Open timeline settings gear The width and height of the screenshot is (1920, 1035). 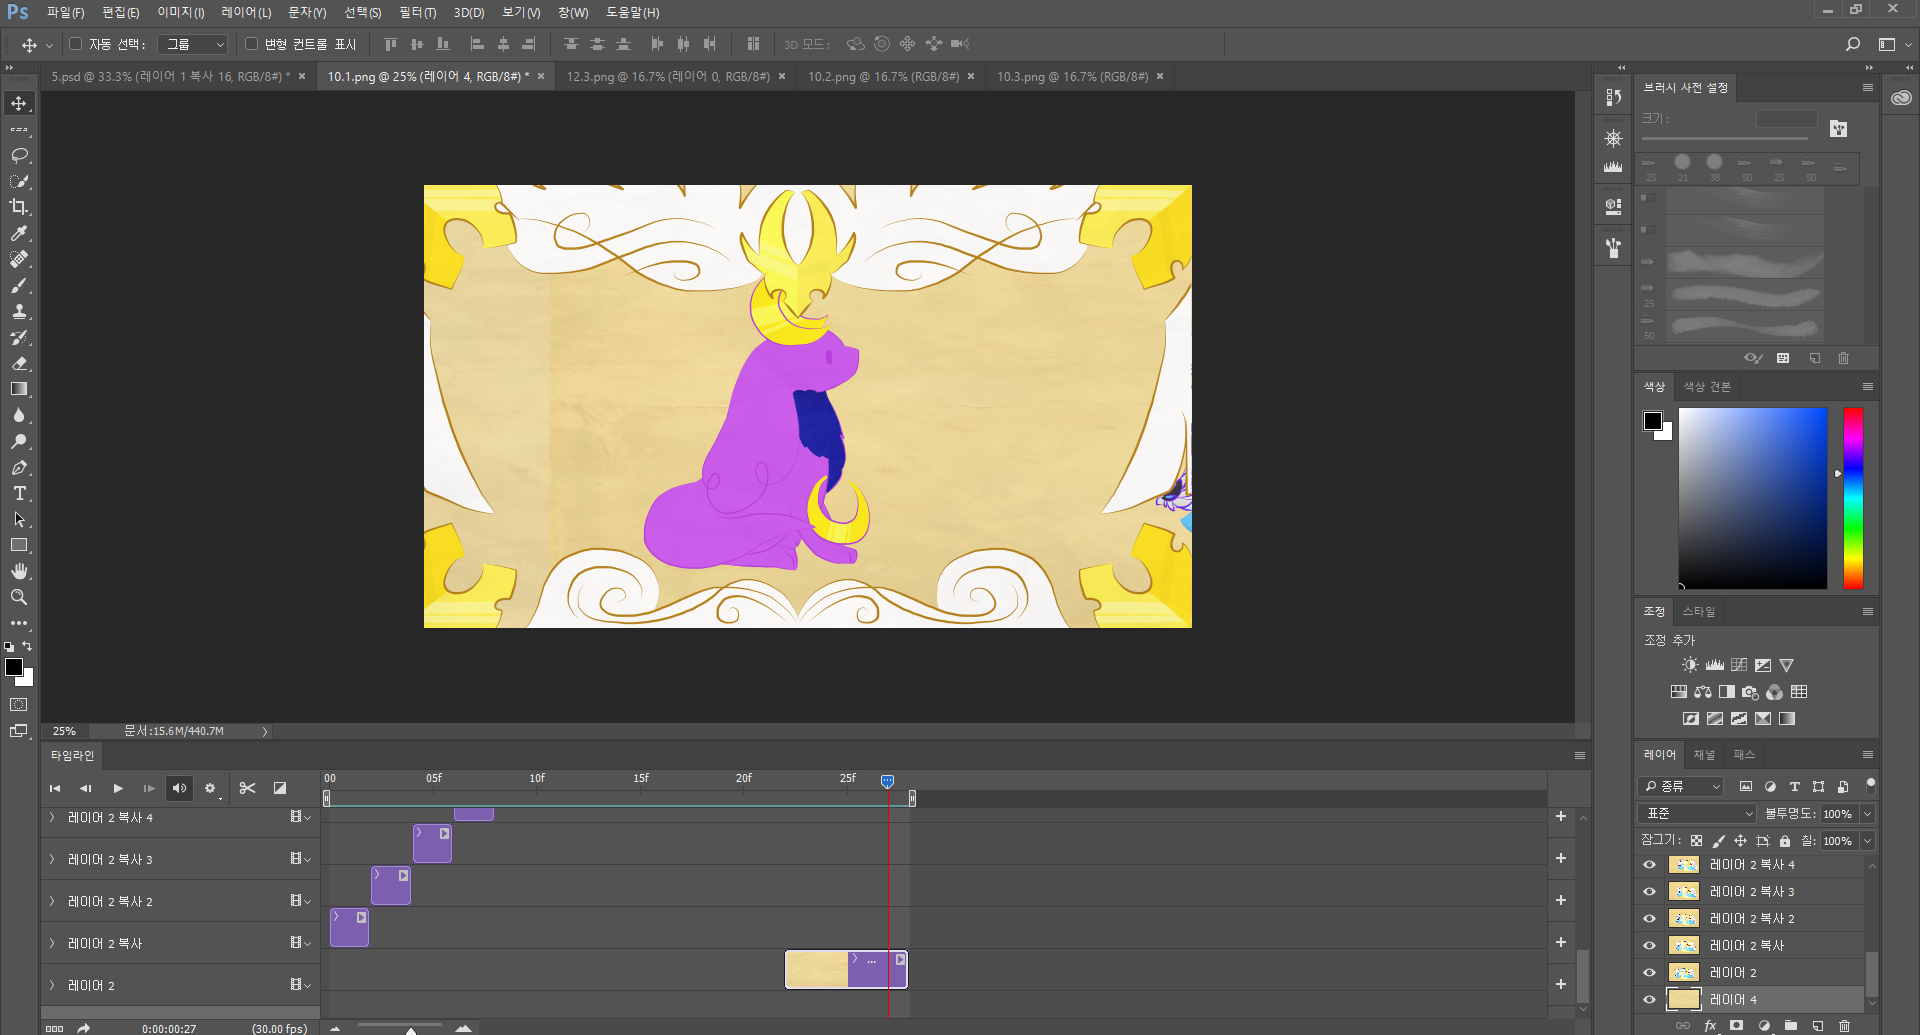(210, 788)
